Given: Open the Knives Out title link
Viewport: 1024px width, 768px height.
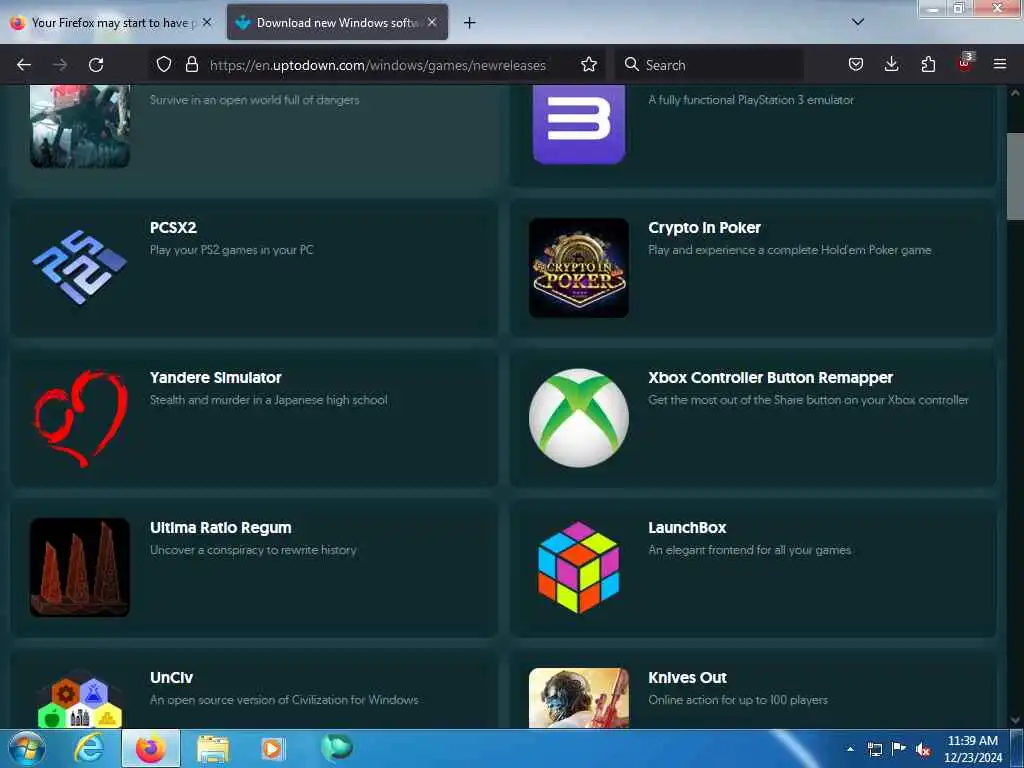Looking at the screenshot, I should (687, 677).
